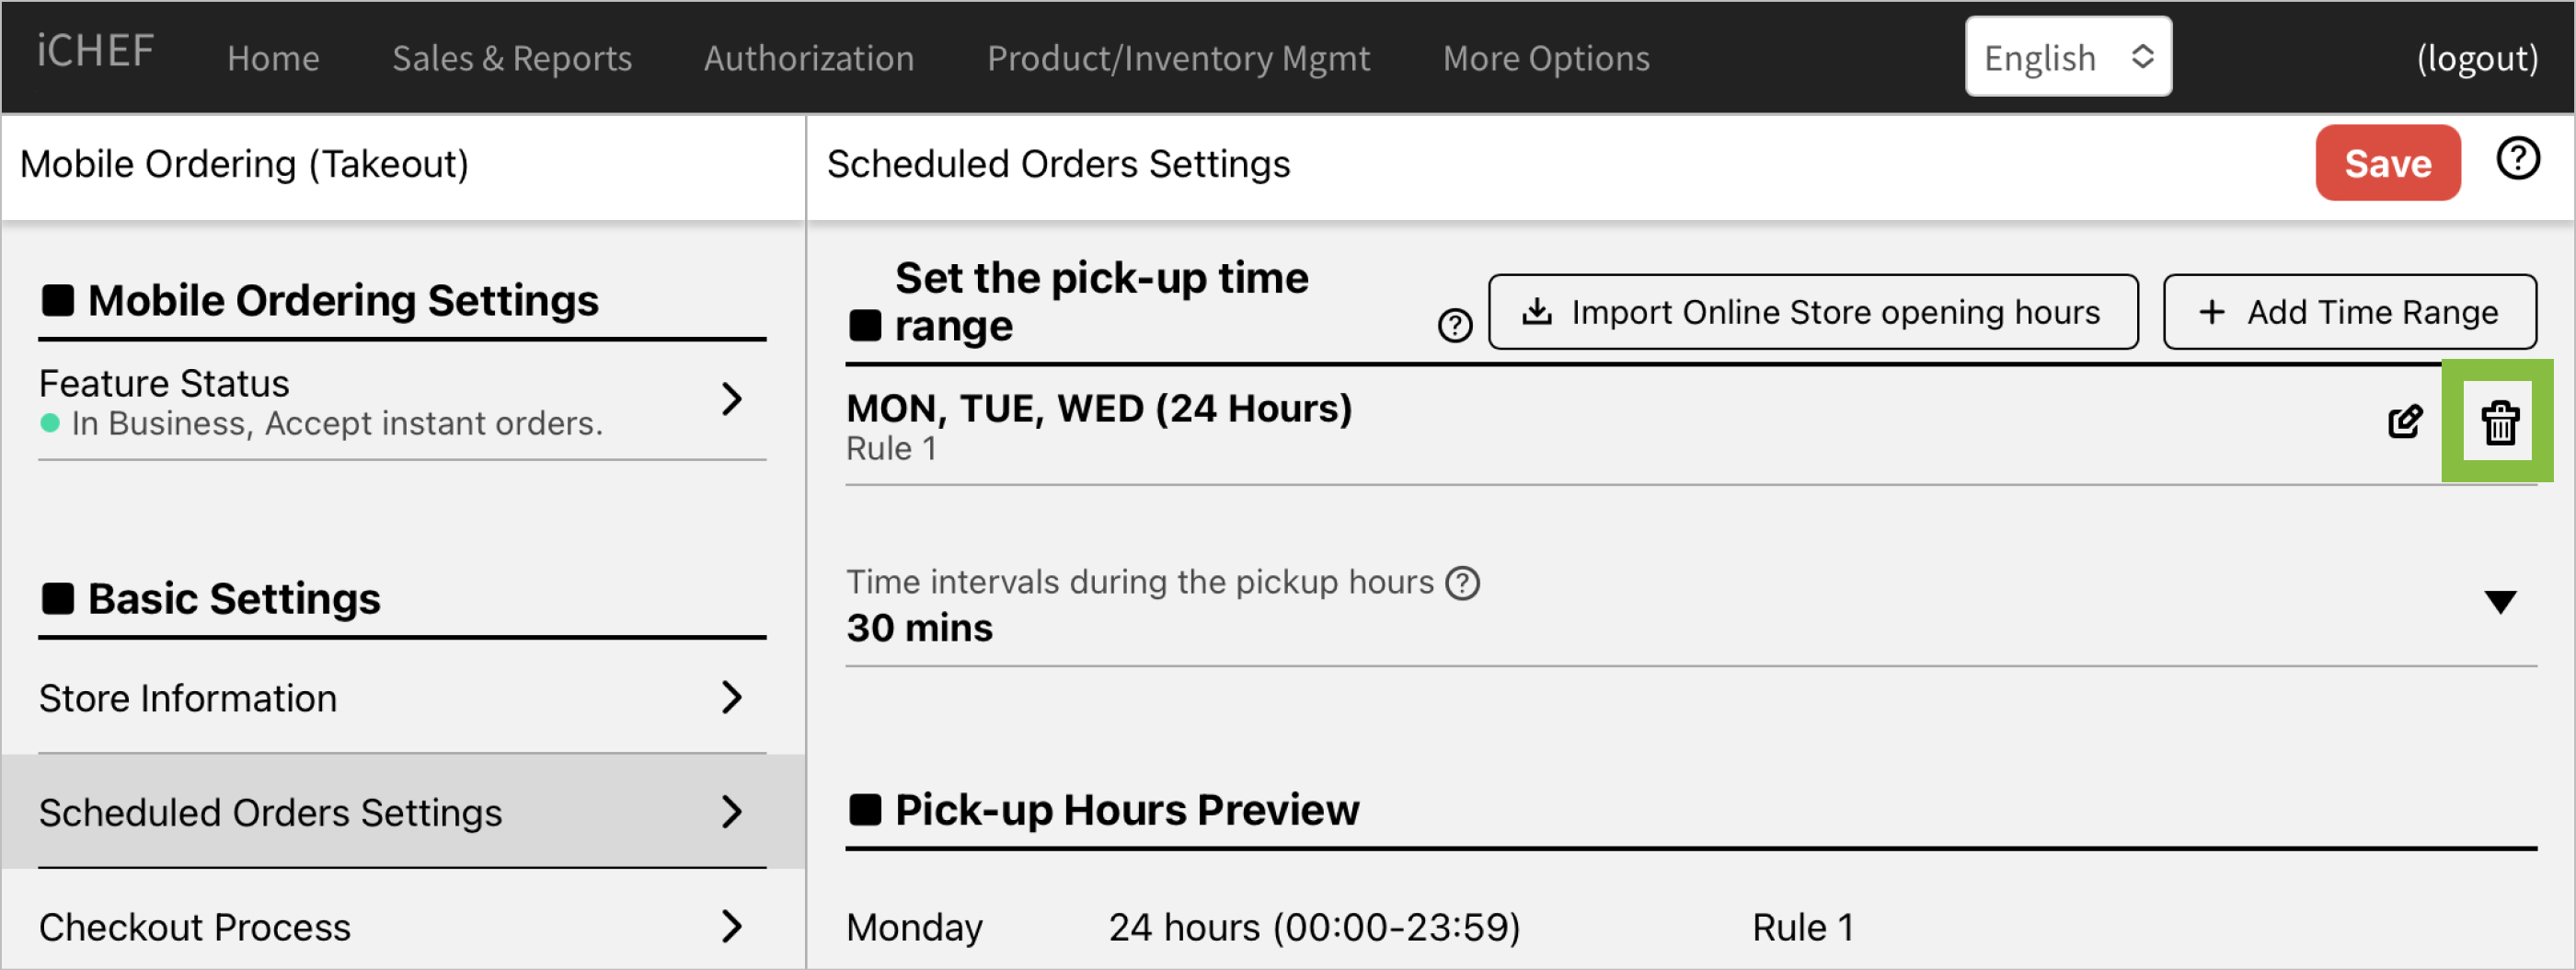Save the scheduled orders settings
Screen dimensions: 2576x970
click(x=2387, y=163)
